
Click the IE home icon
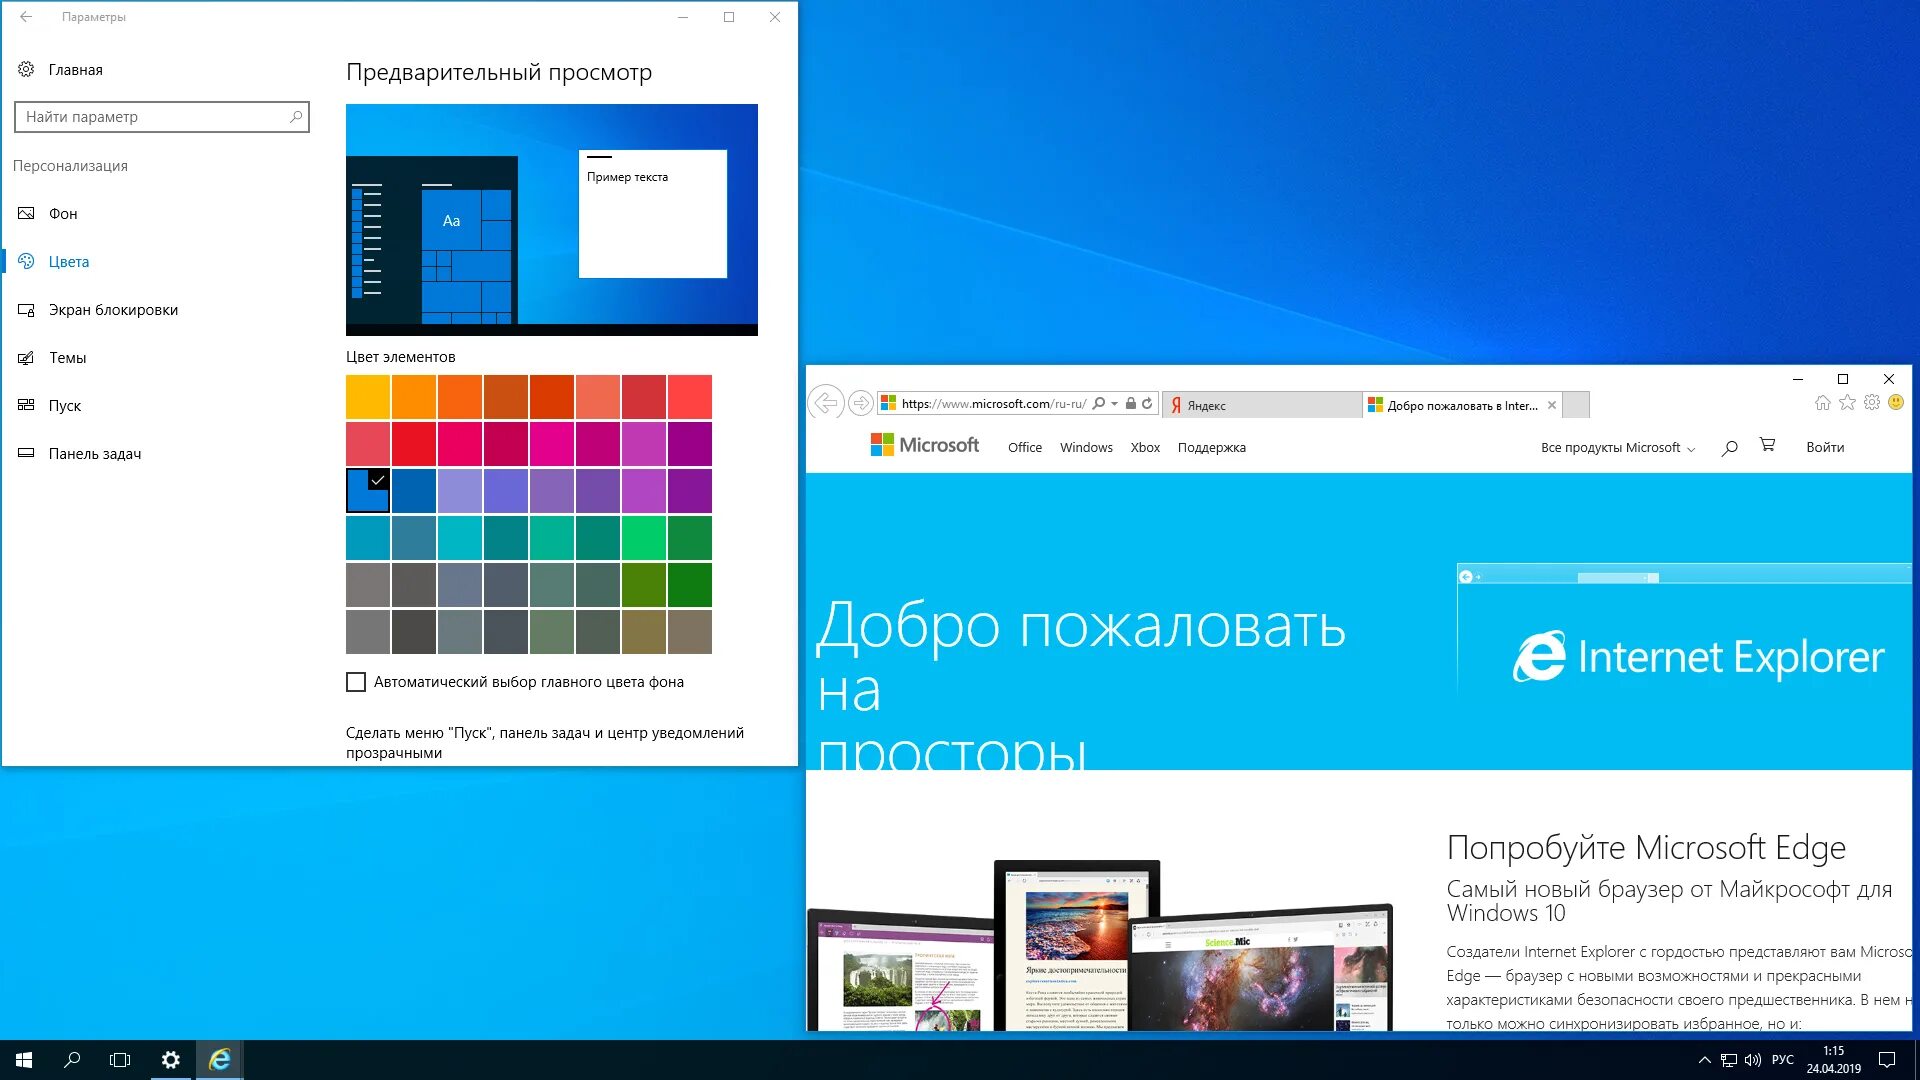pos(1823,403)
